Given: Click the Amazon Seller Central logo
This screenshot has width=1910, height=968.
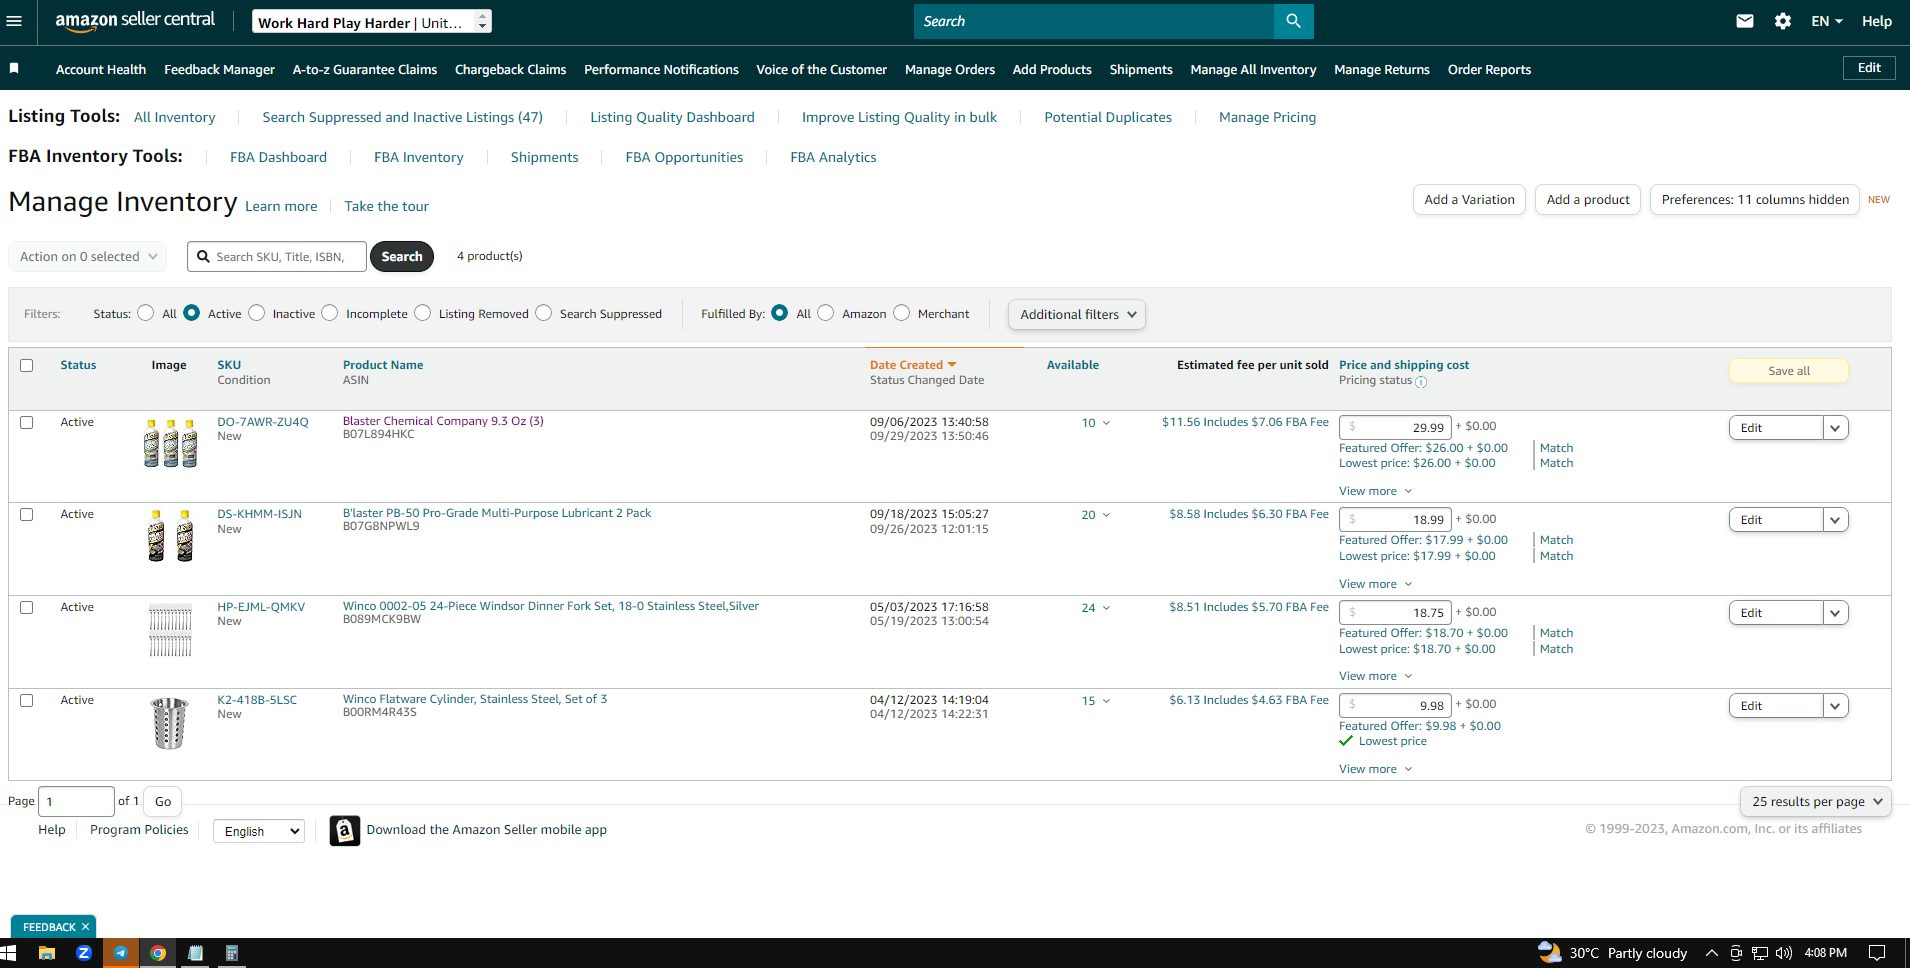Looking at the screenshot, I should point(135,21).
